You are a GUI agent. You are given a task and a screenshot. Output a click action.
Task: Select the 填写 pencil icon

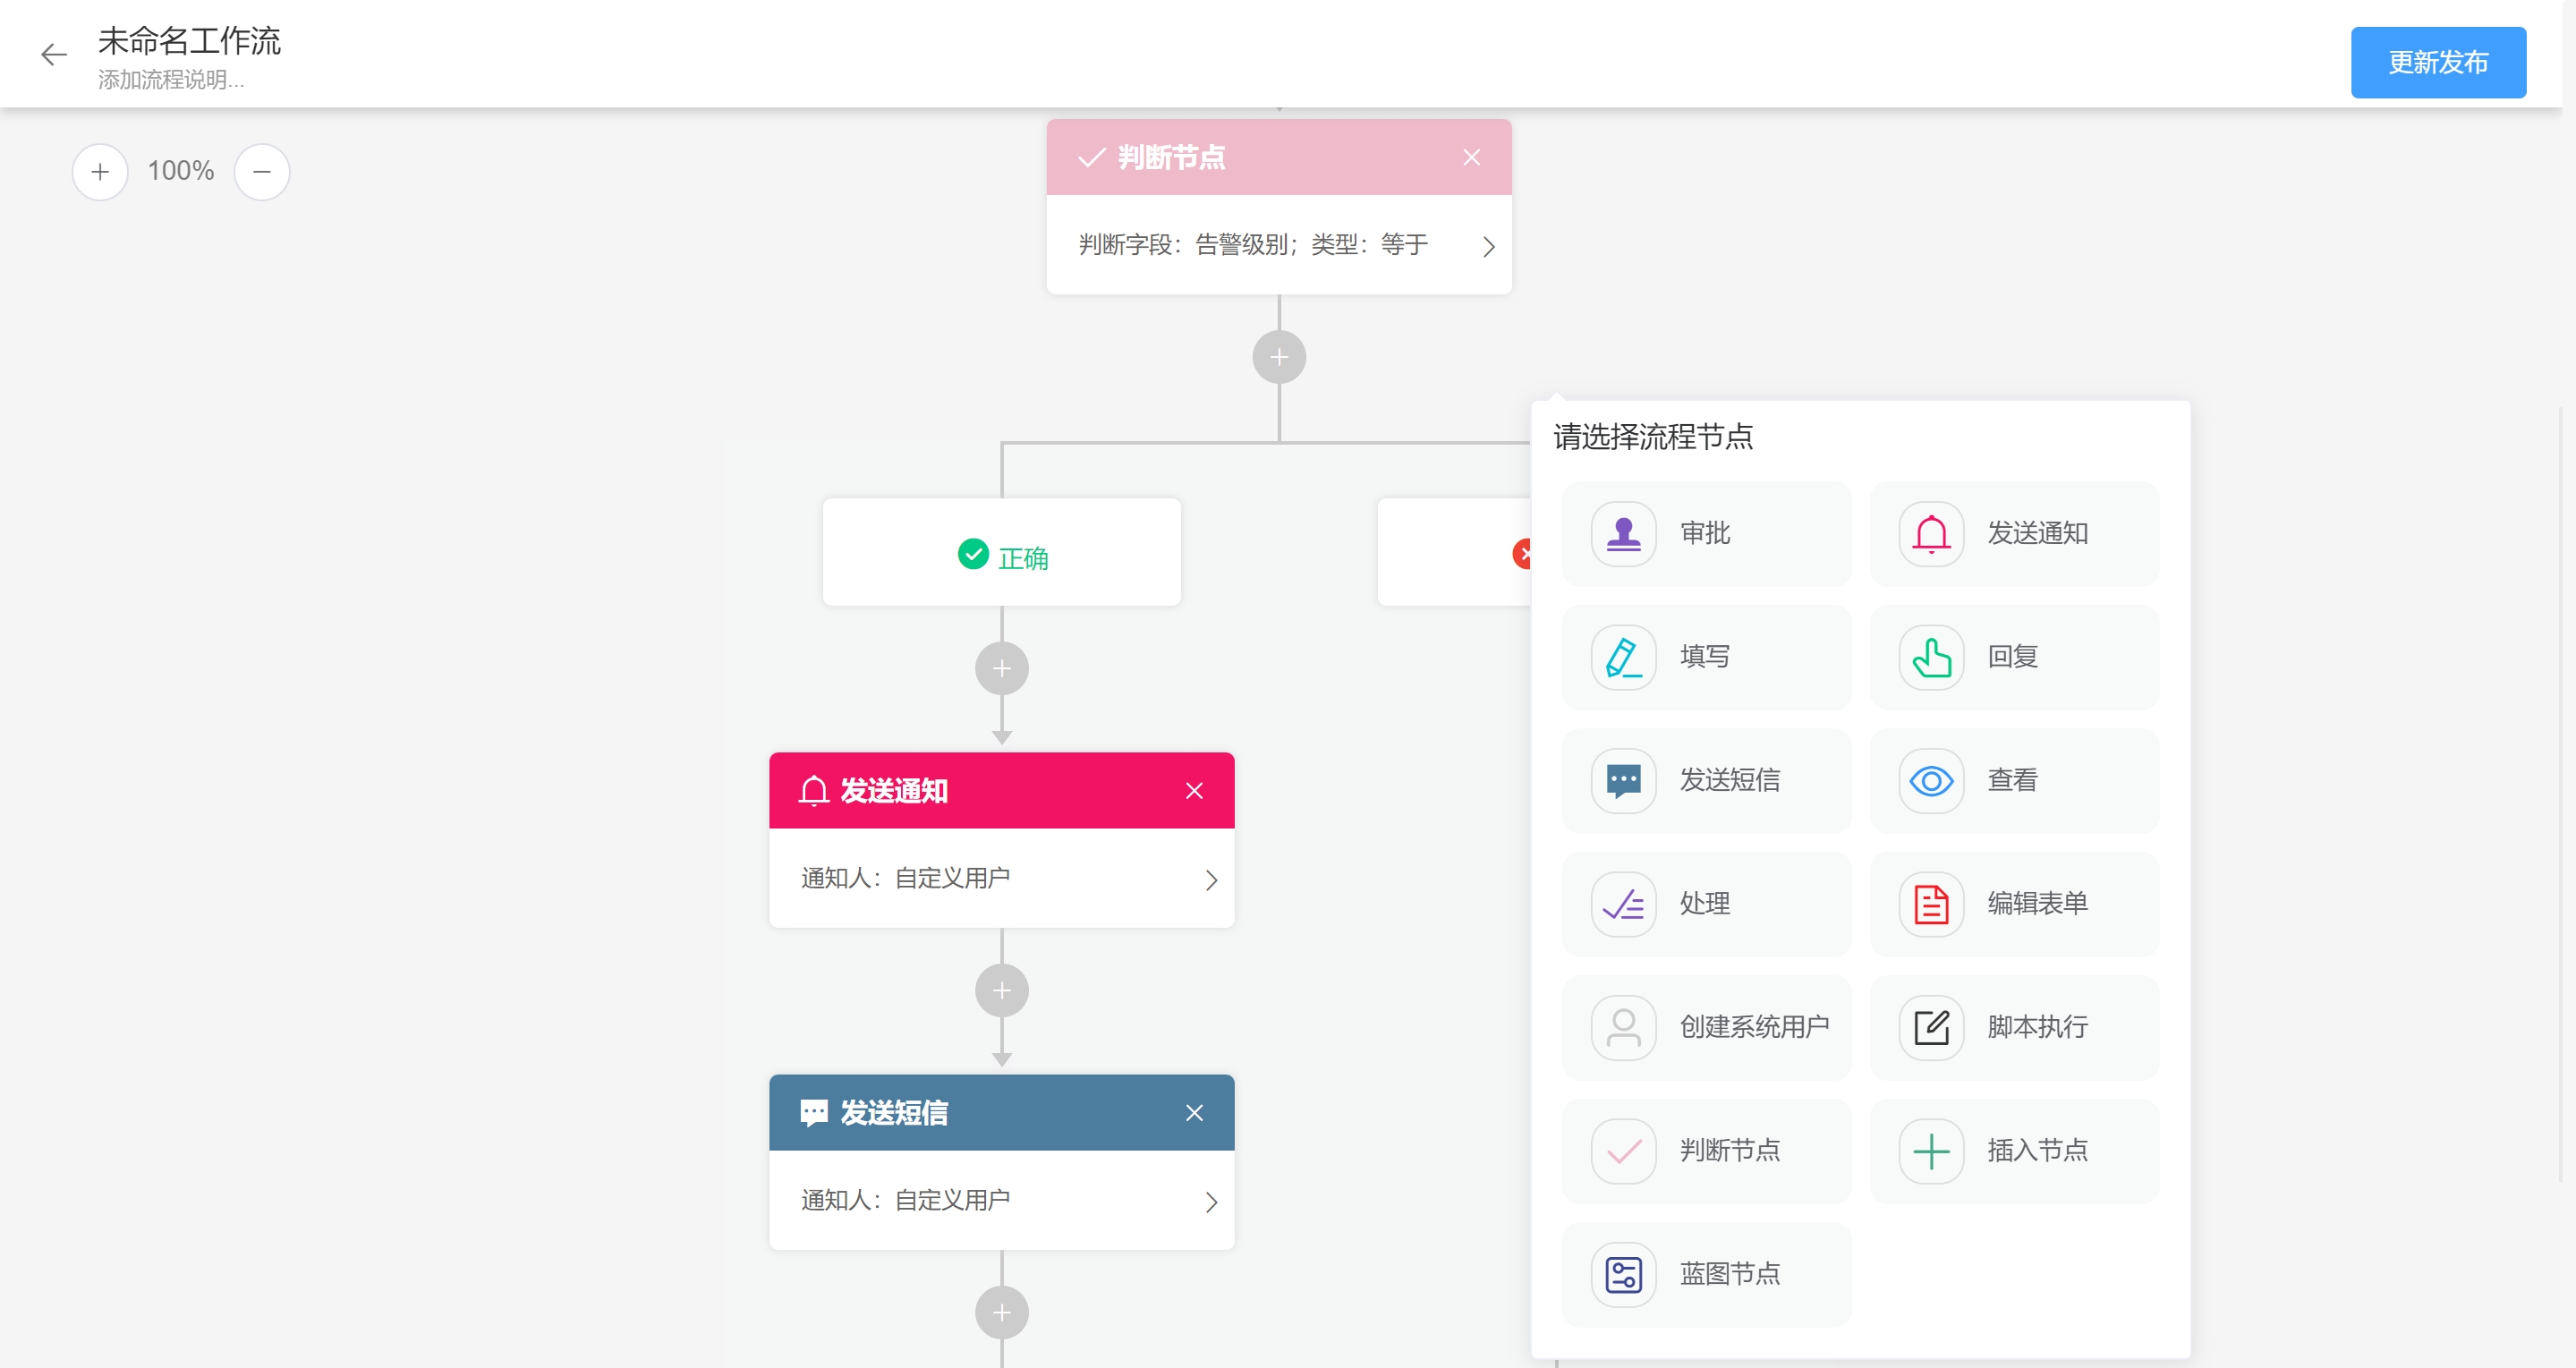click(x=1623, y=657)
